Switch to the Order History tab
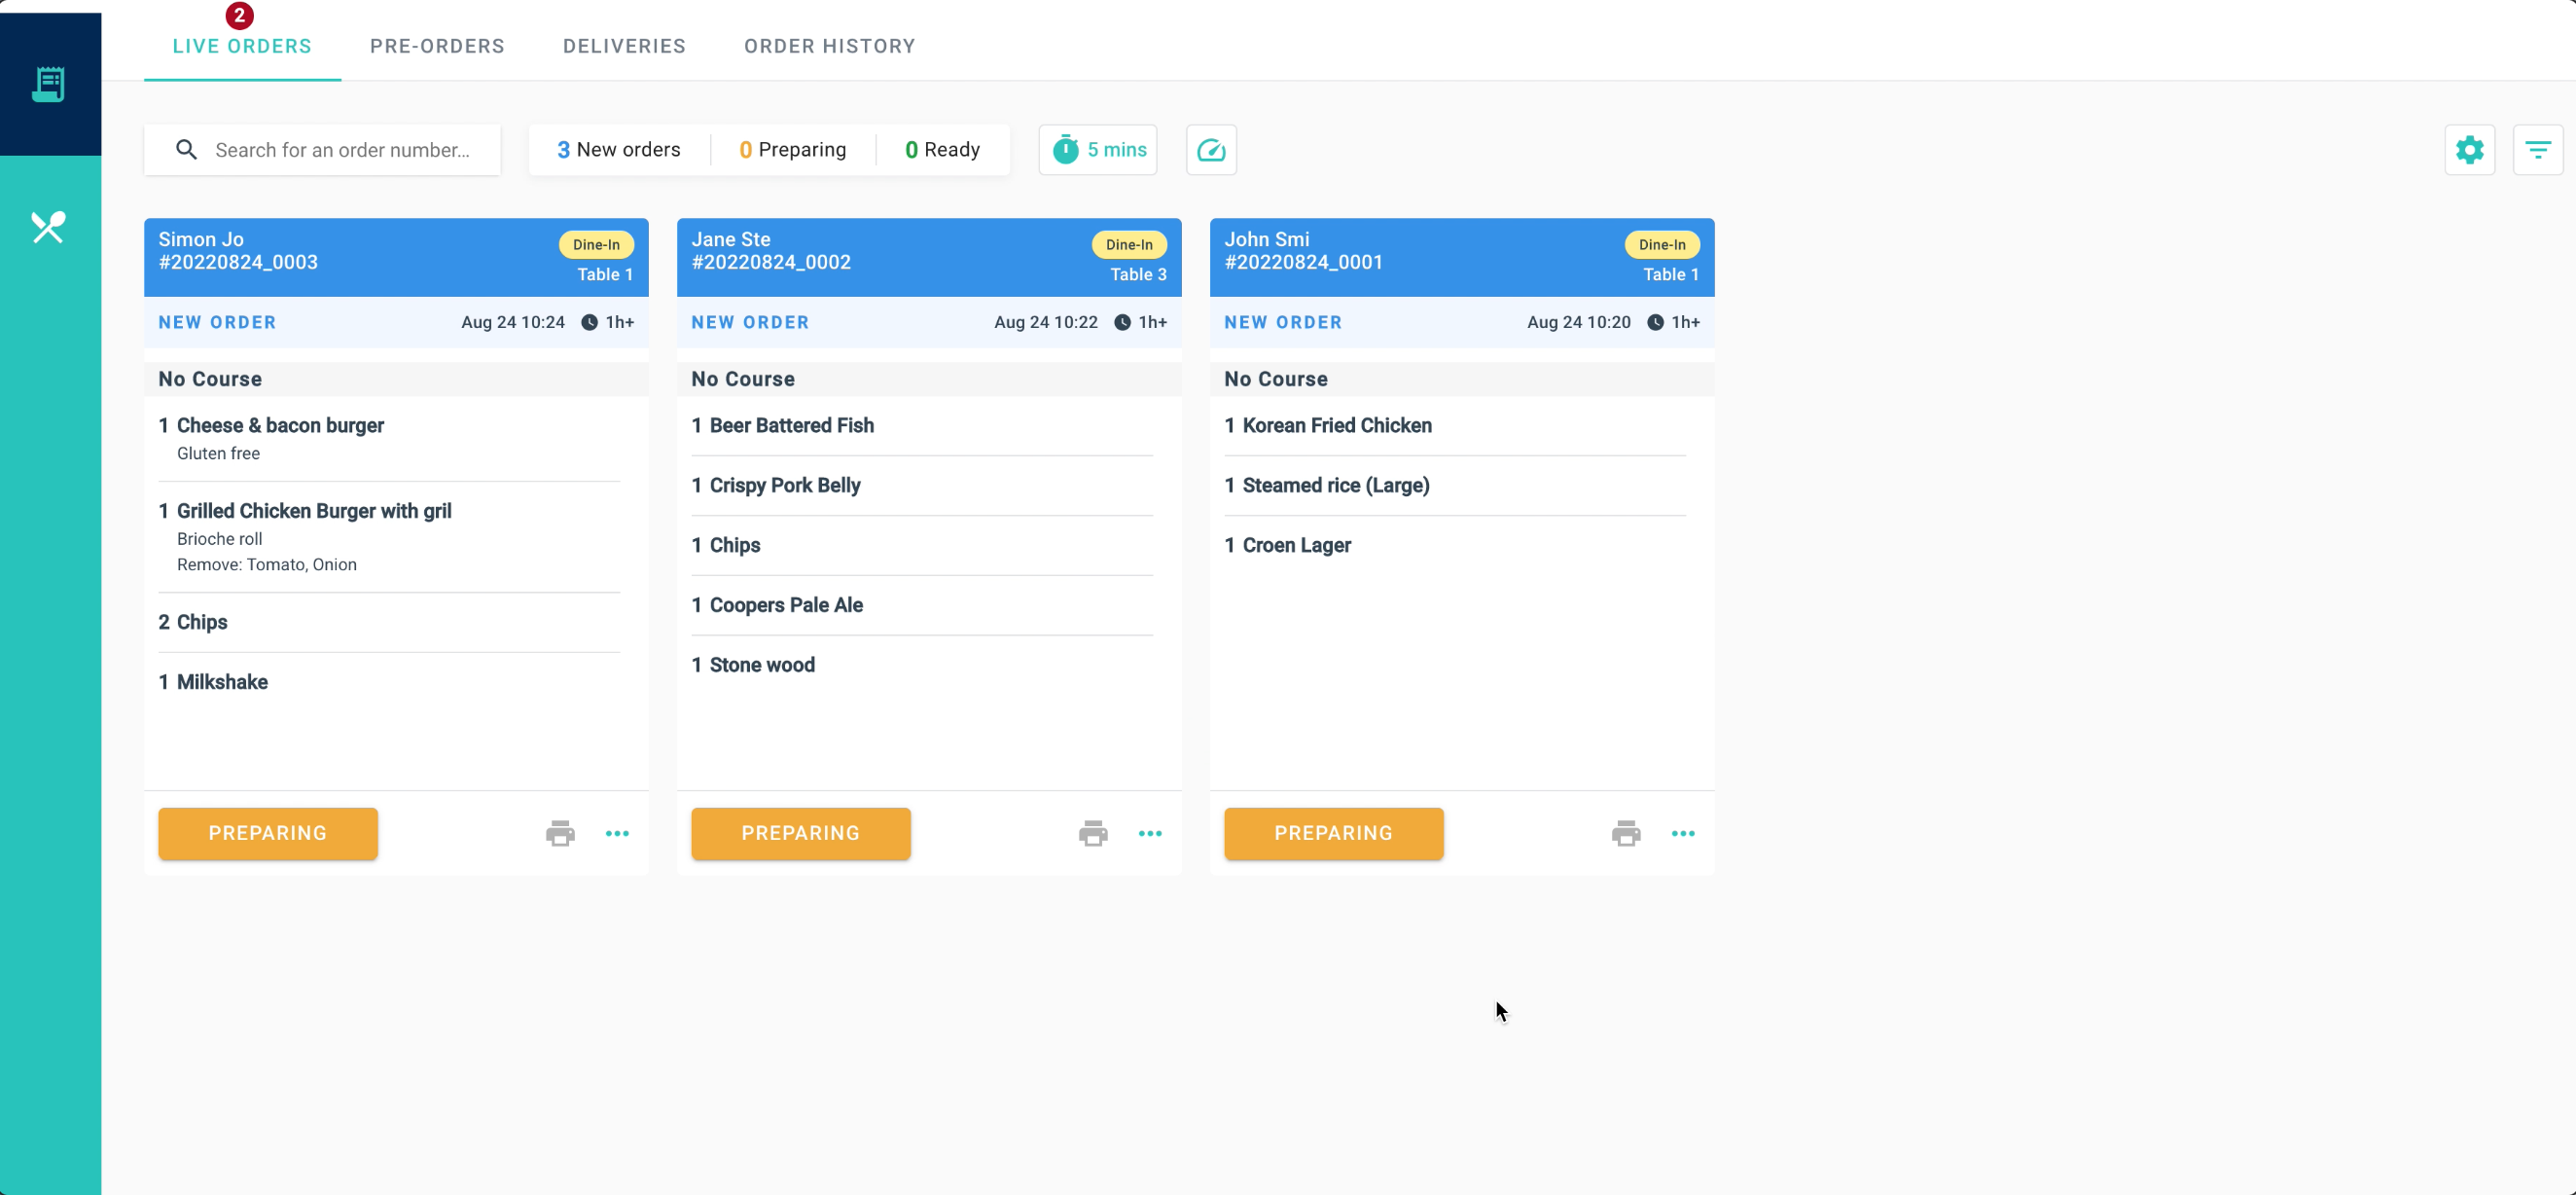Viewport: 2576px width, 1195px height. tap(829, 46)
